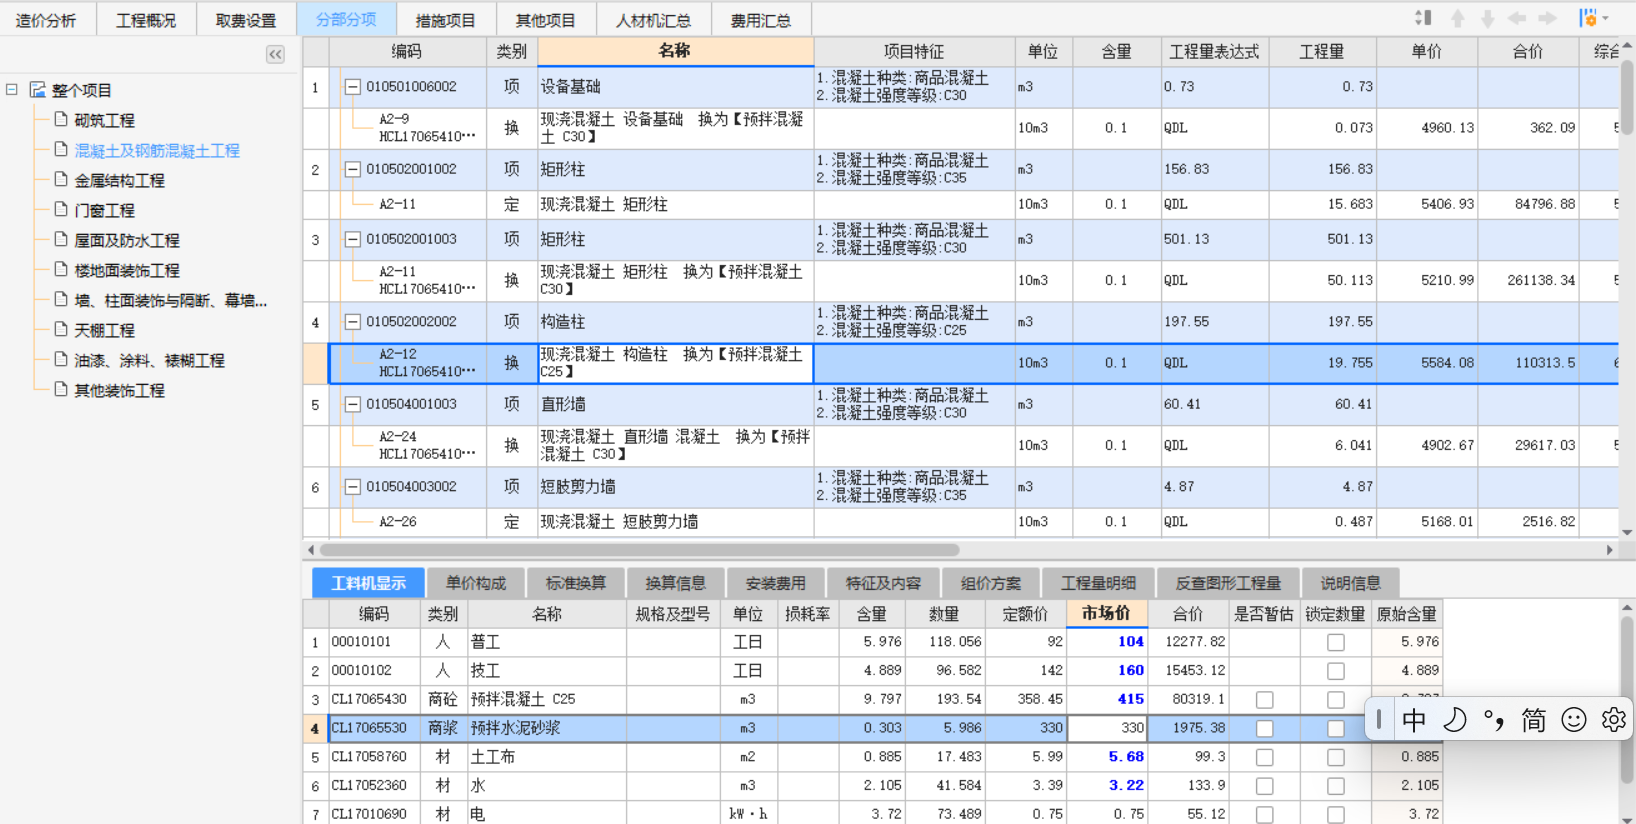Open the 费用汇总 tab
Screen dimensions: 1636x824
point(761,20)
